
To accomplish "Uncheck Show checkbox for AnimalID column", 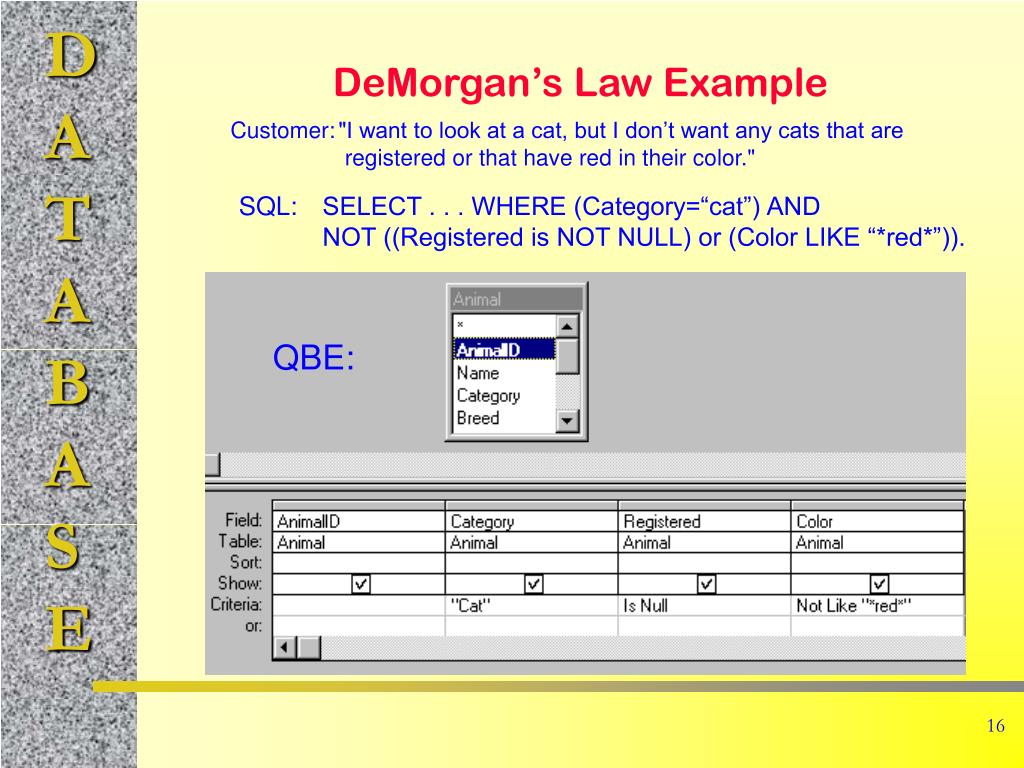I will pyautogui.click(x=360, y=584).
